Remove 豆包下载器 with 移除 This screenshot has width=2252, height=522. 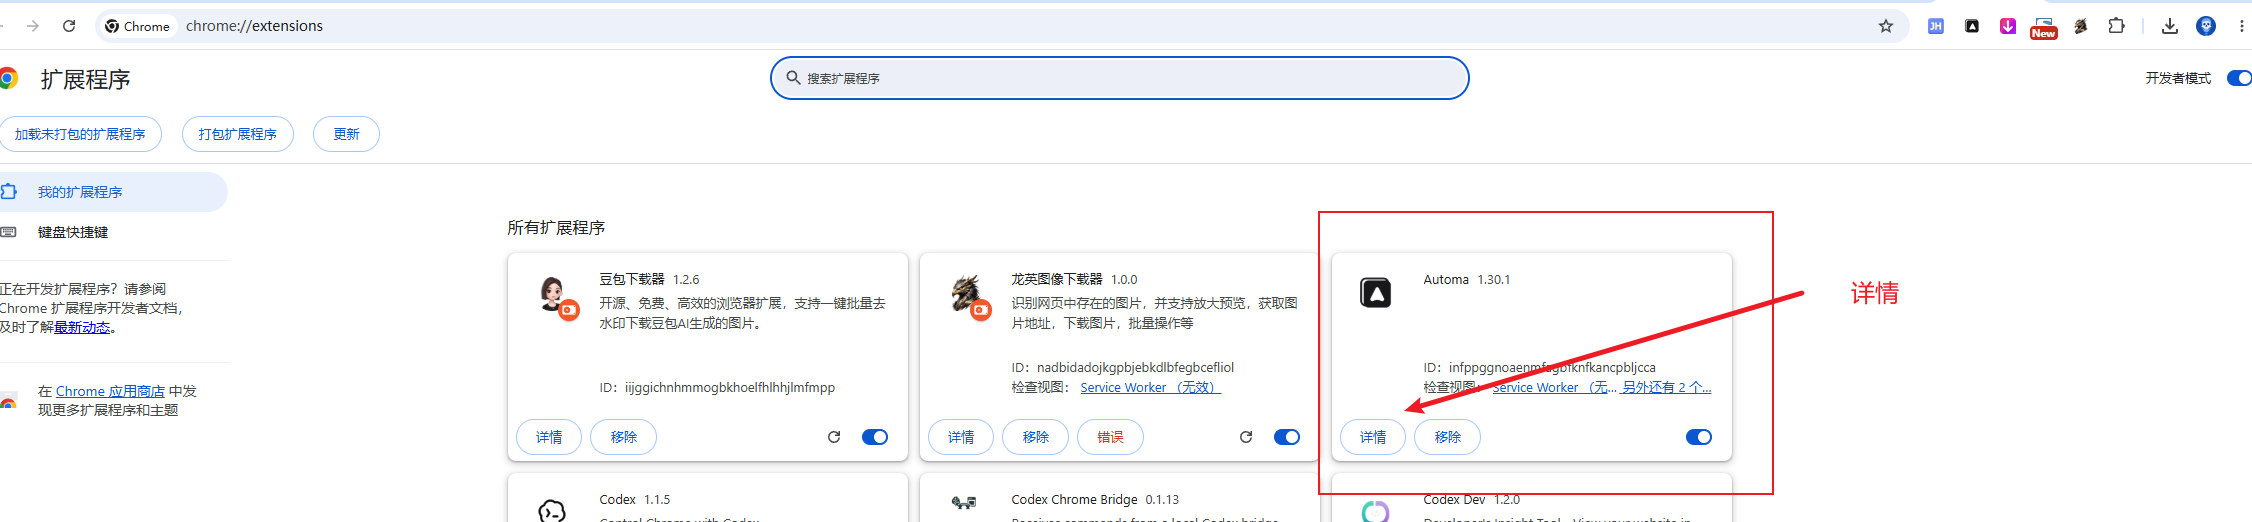[623, 437]
